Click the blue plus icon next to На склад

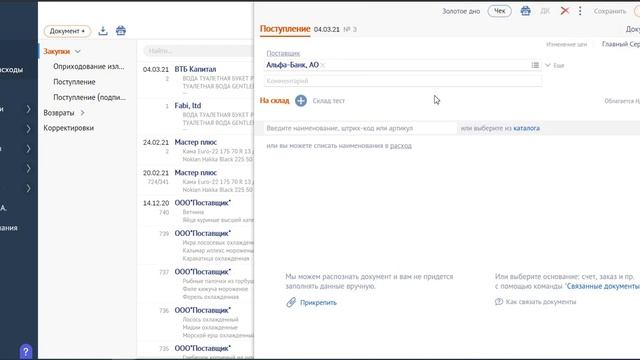click(301, 100)
